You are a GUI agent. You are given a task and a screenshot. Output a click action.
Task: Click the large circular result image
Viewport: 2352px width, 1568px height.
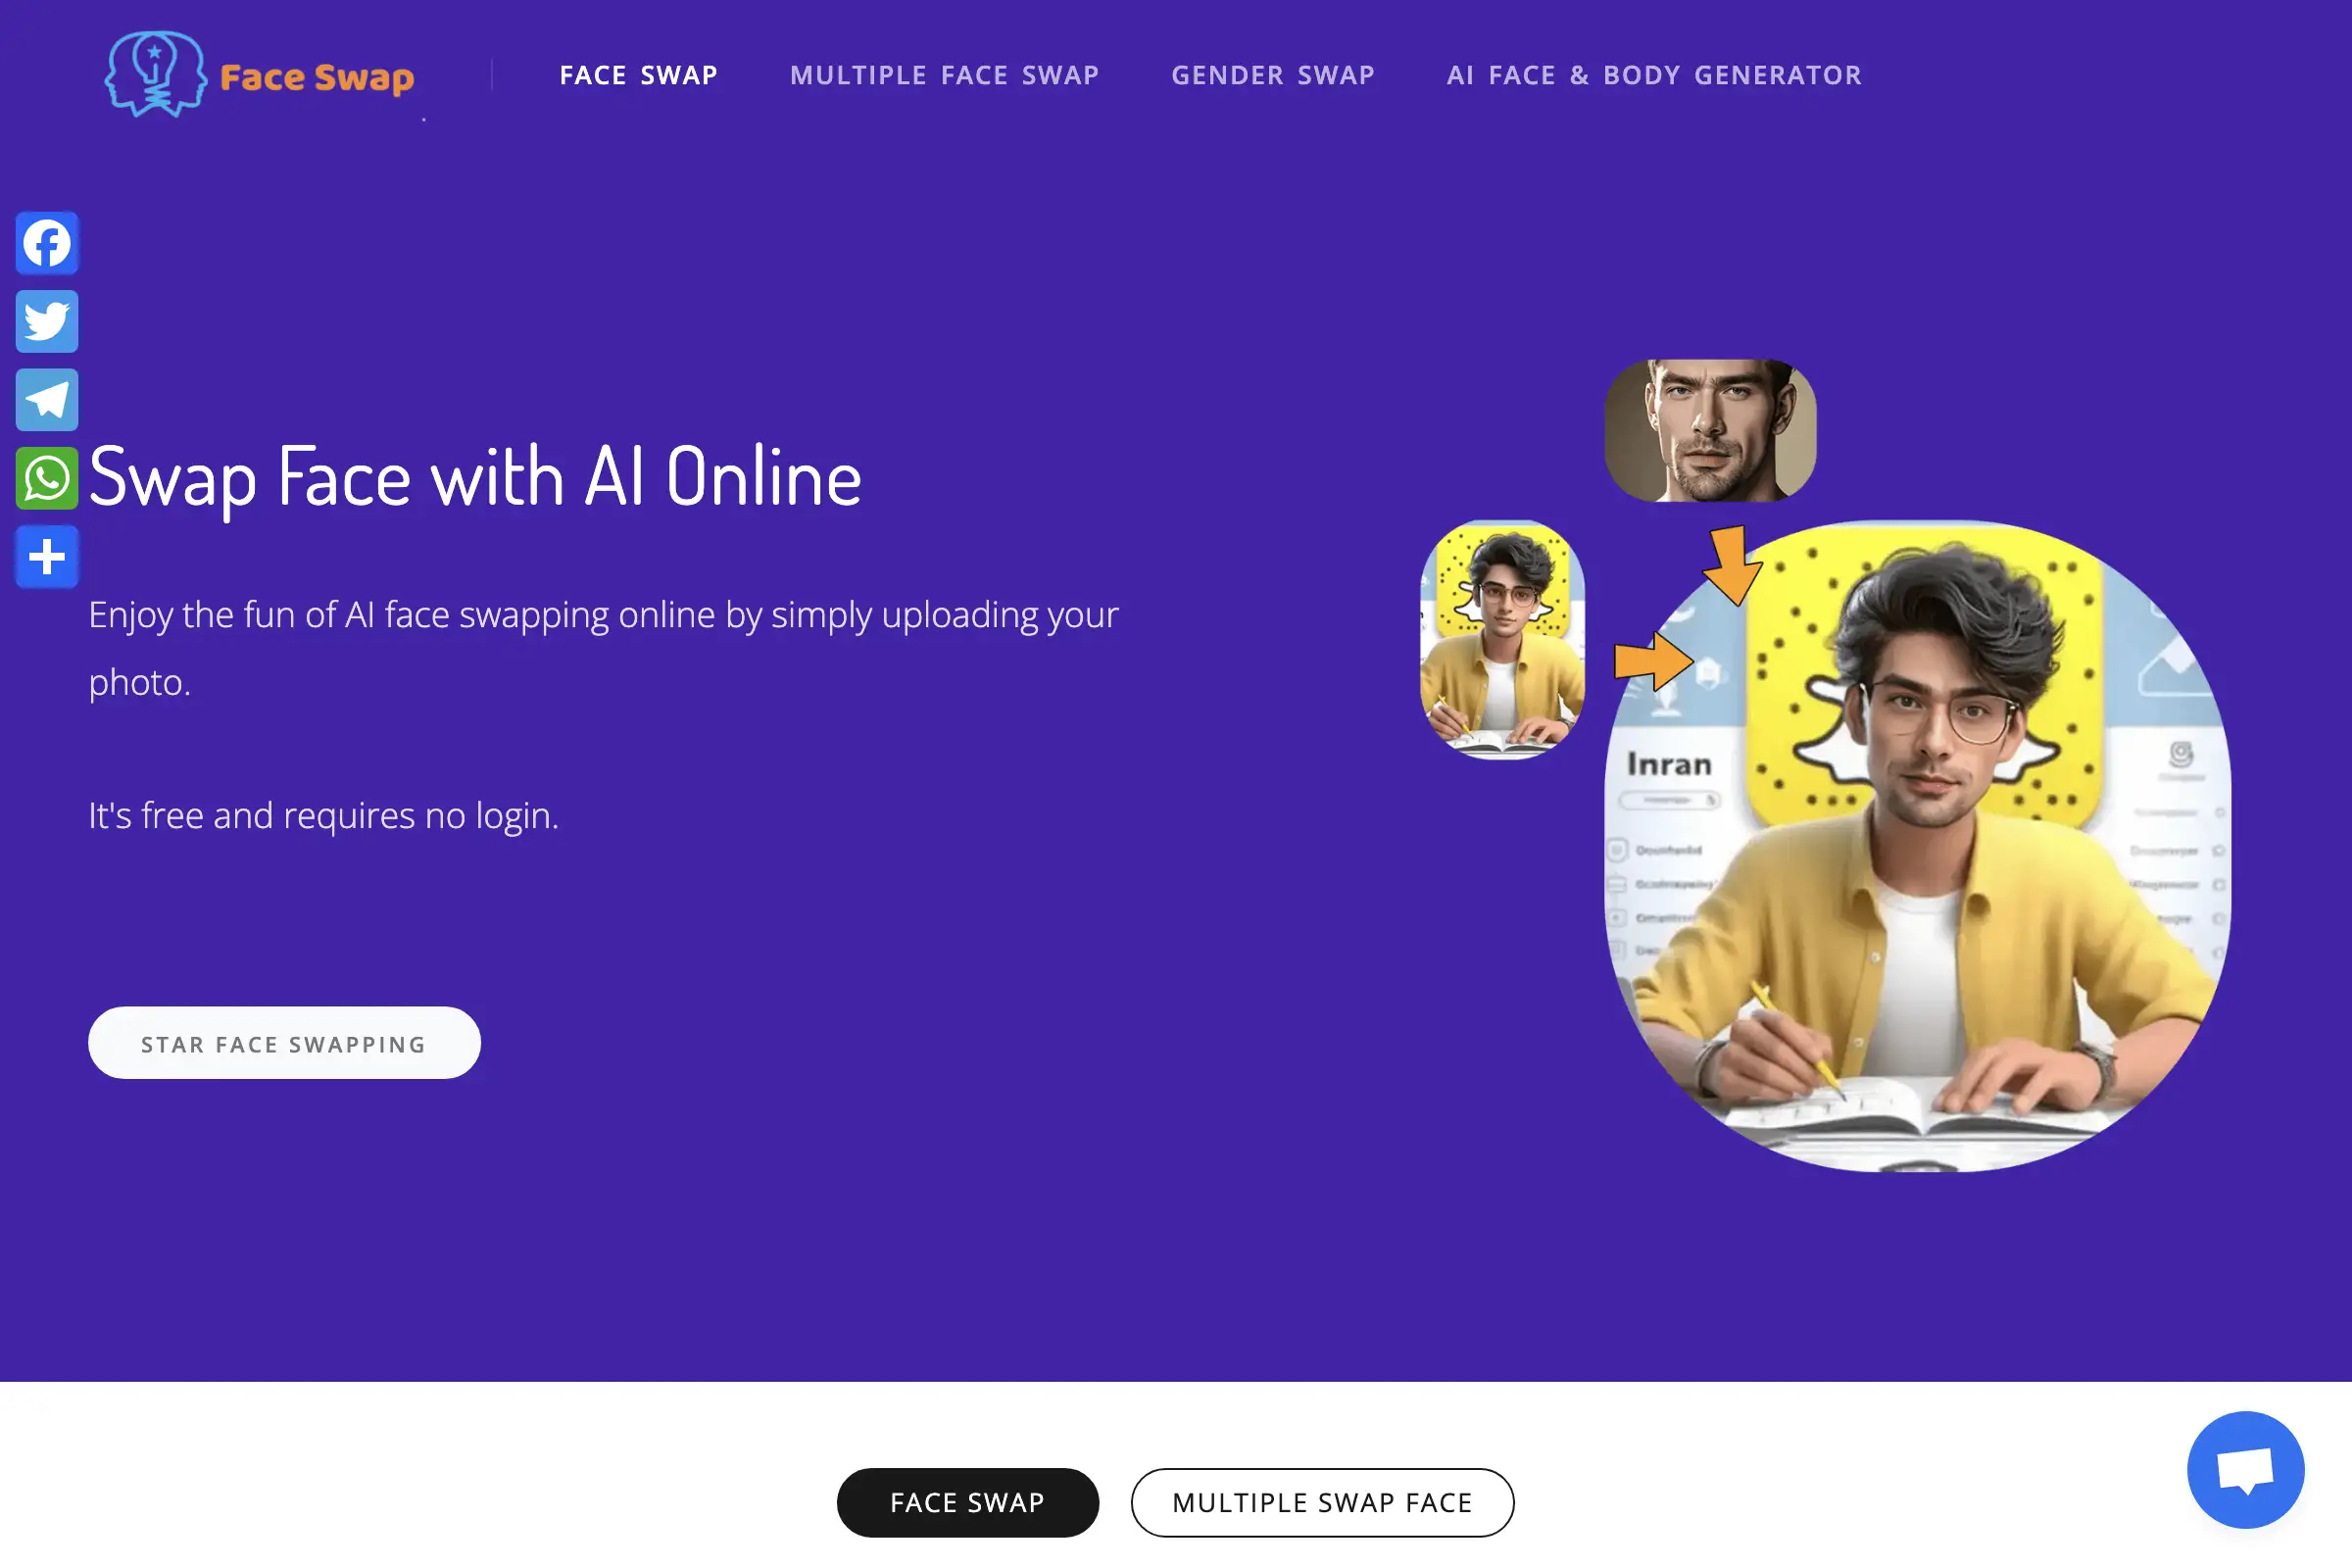tap(1917, 846)
